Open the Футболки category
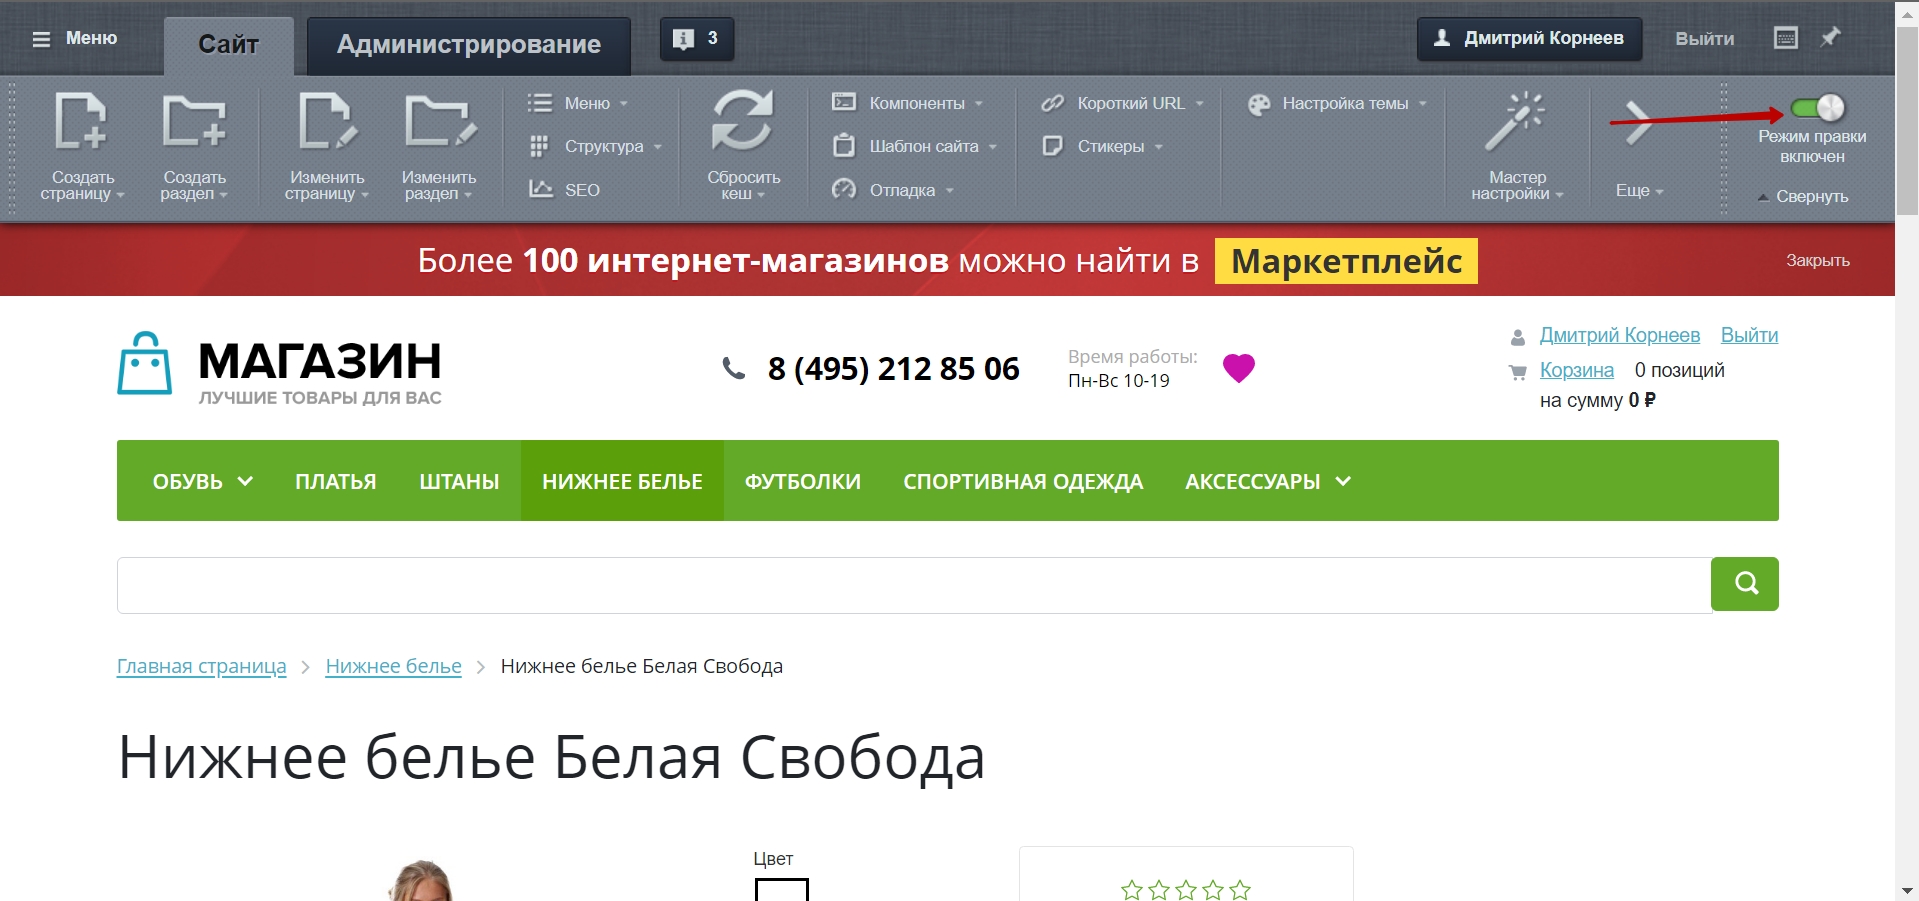 click(802, 481)
